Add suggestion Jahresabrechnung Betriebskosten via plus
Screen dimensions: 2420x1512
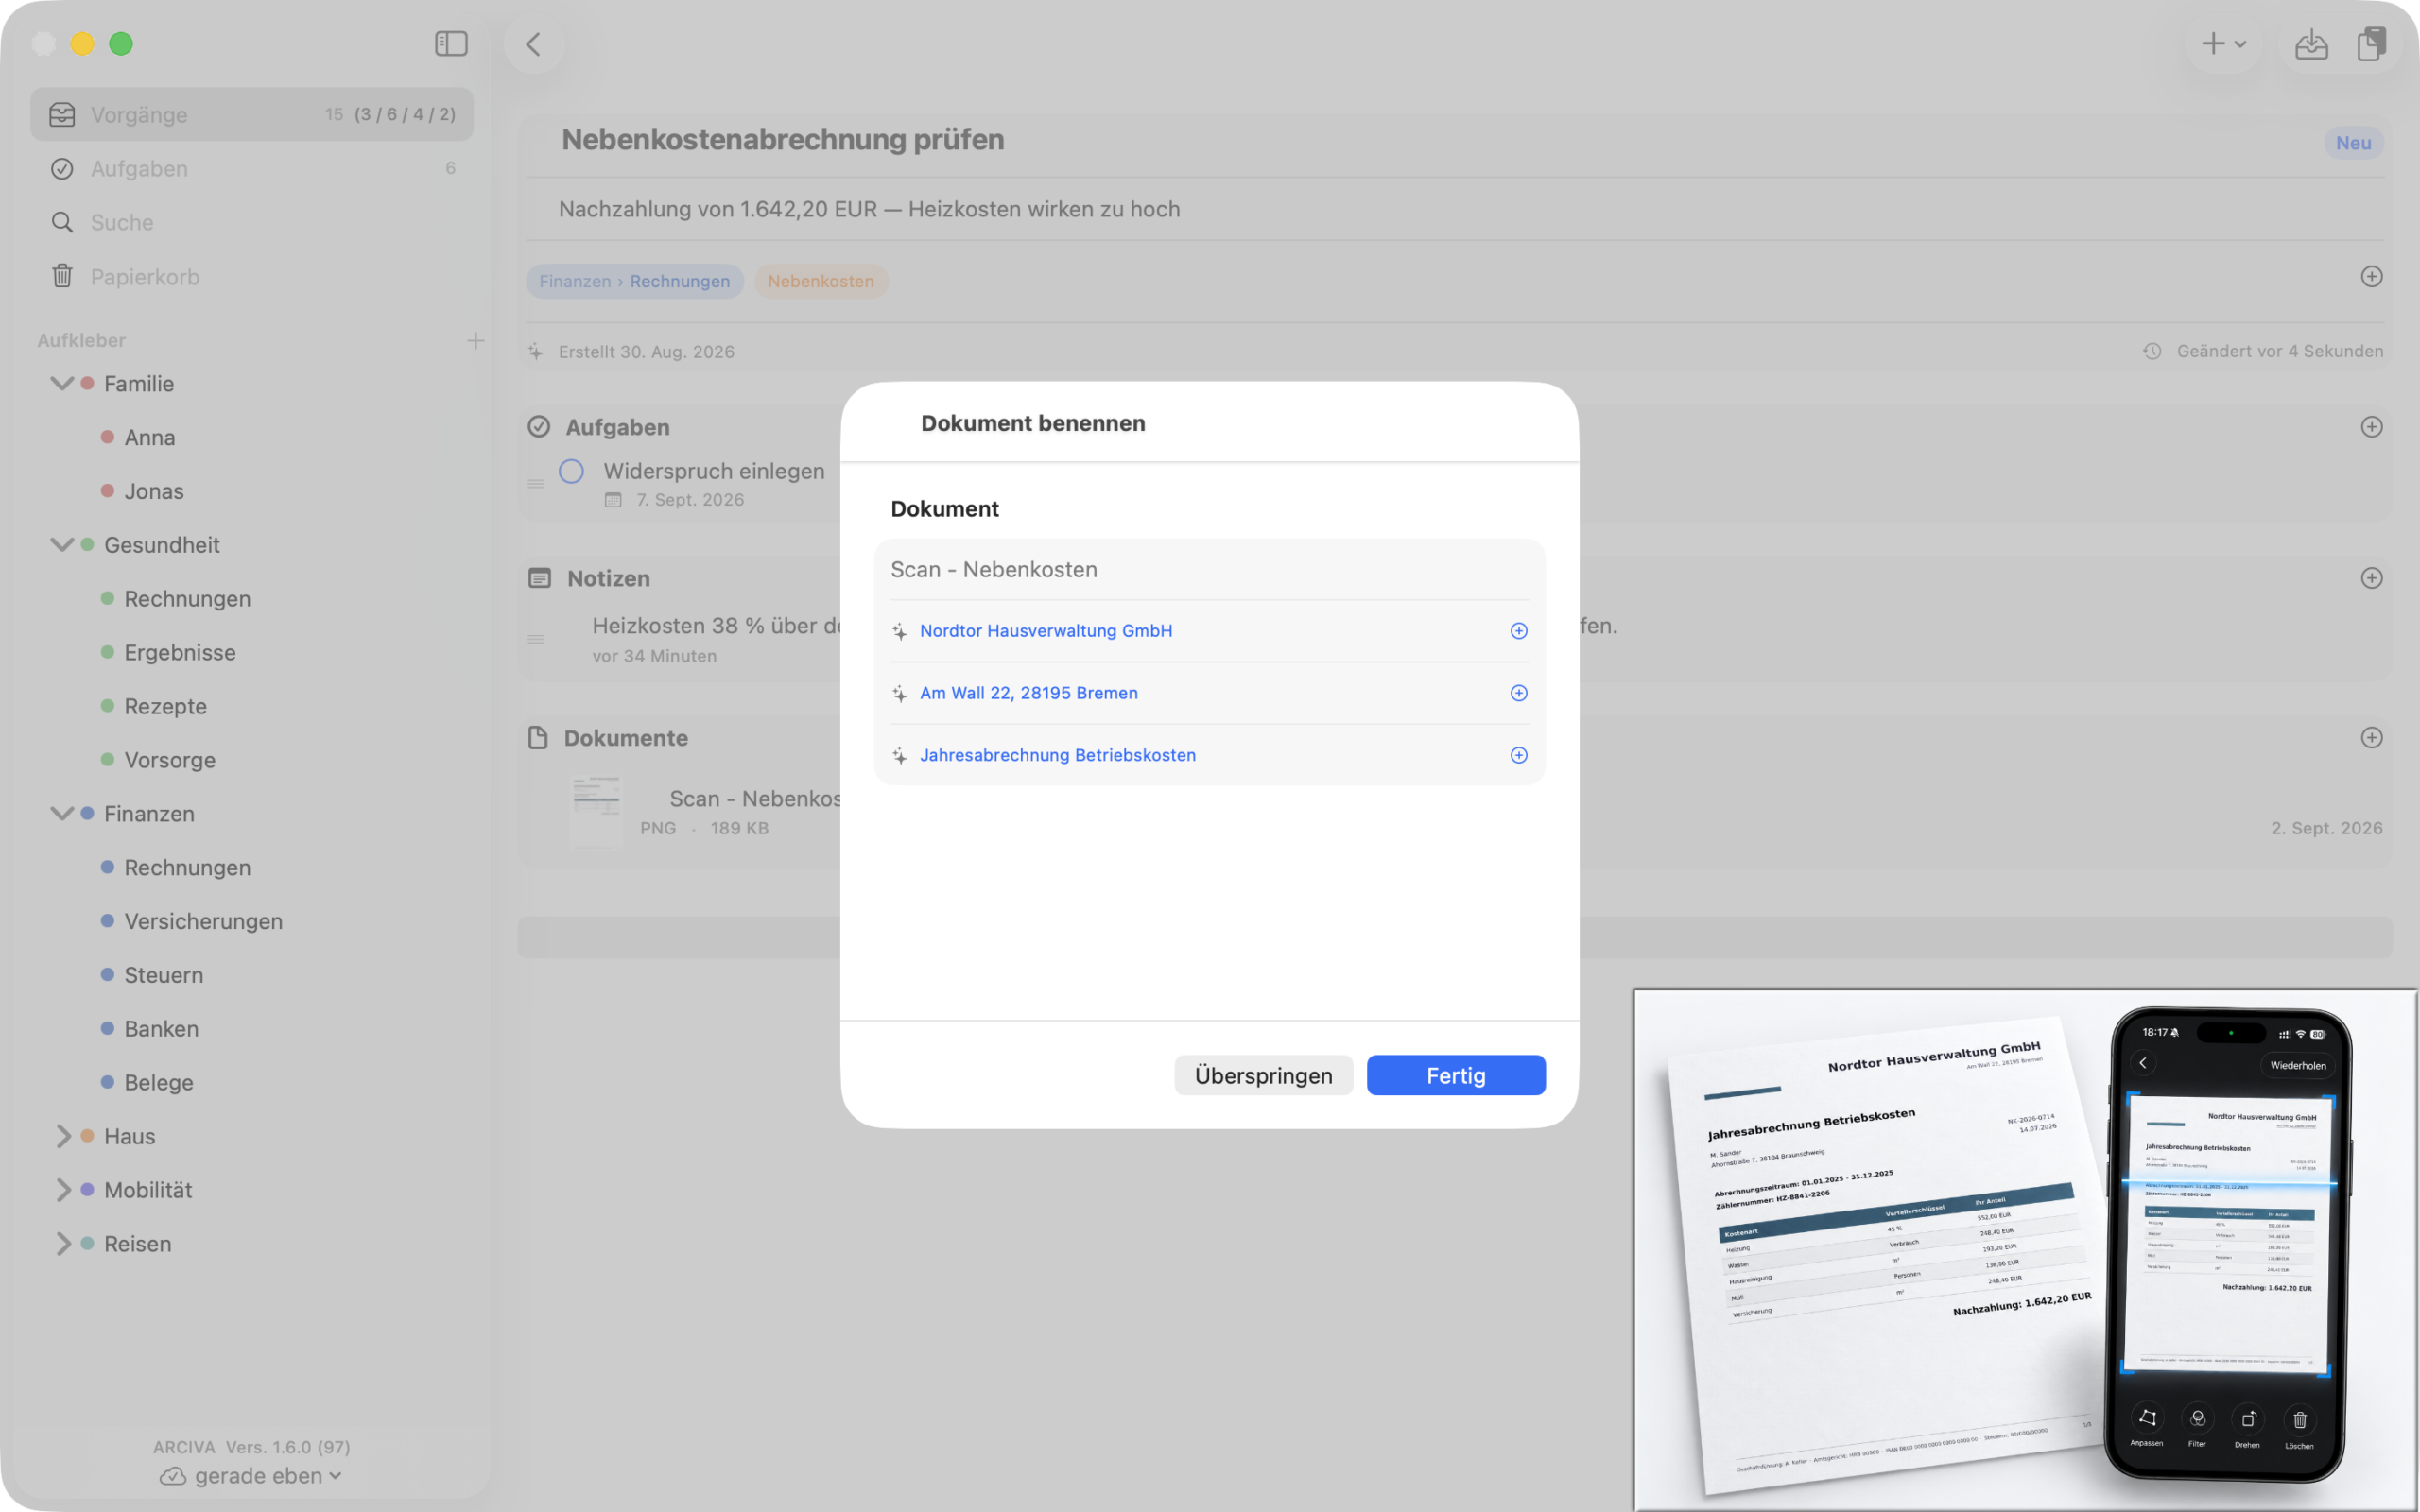(1518, 755)
